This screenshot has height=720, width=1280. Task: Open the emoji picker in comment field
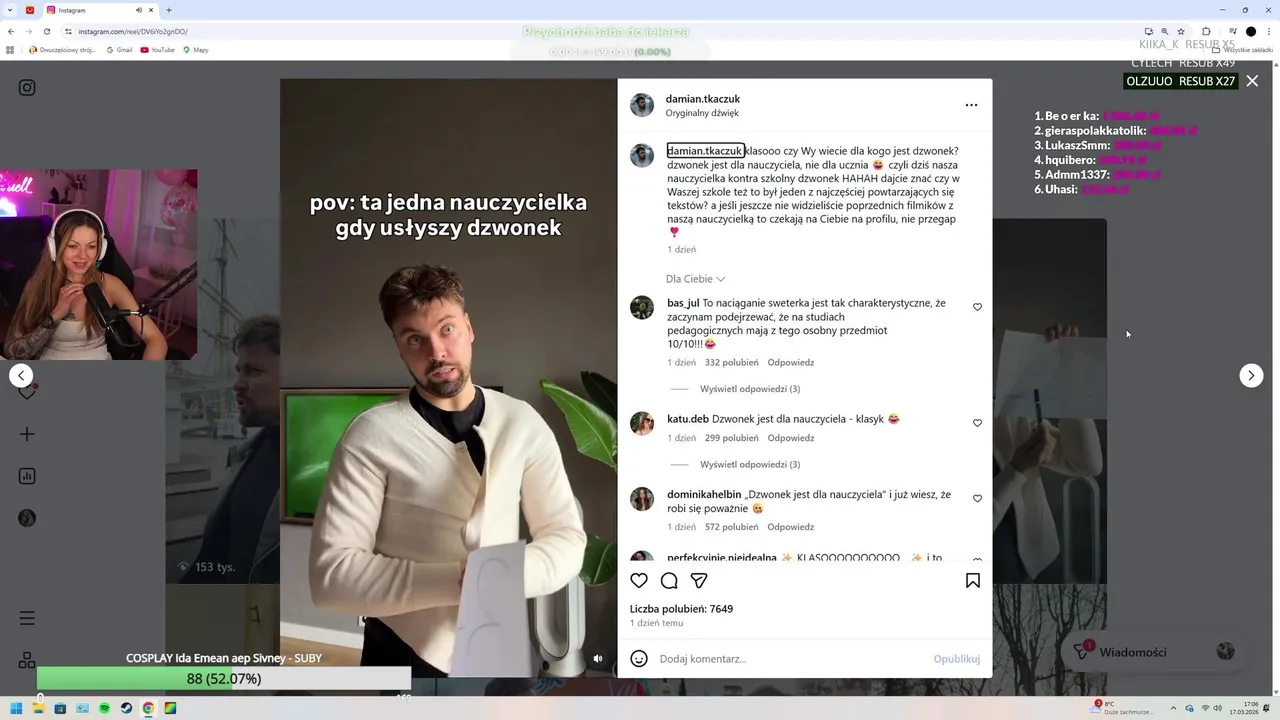tap(639, 659)
